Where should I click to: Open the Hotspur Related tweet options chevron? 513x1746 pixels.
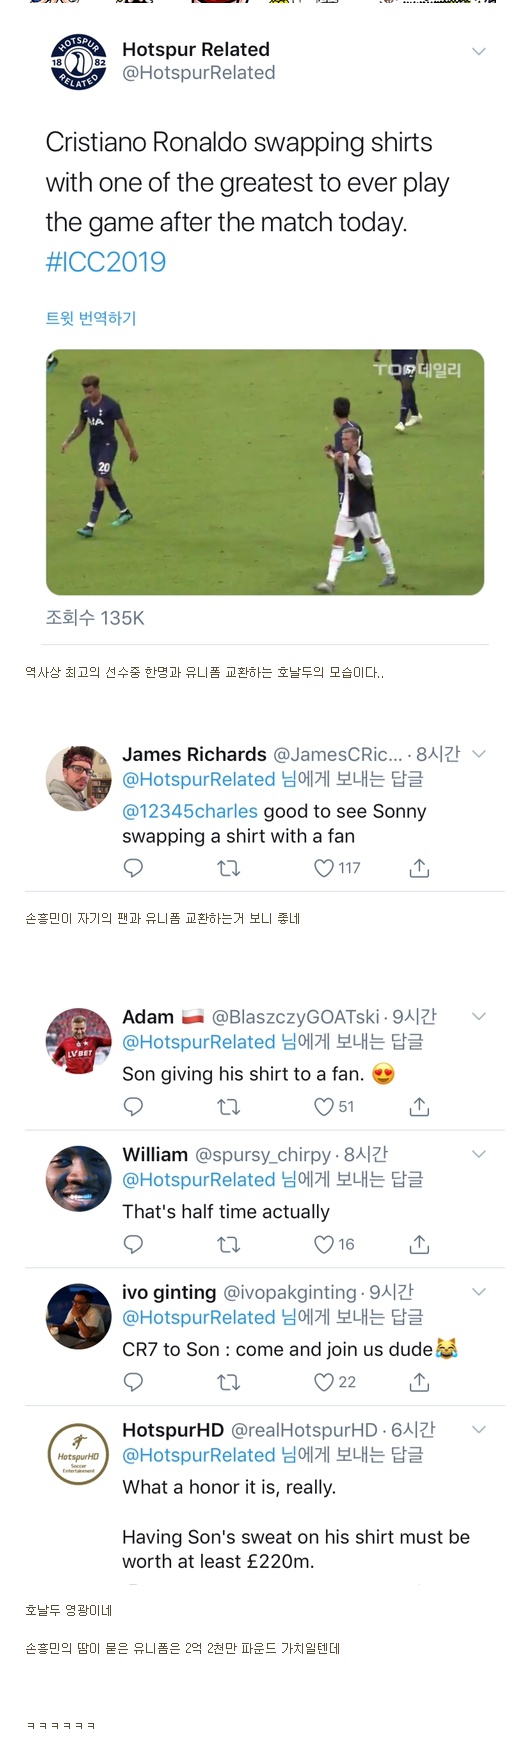pos(479,51)
